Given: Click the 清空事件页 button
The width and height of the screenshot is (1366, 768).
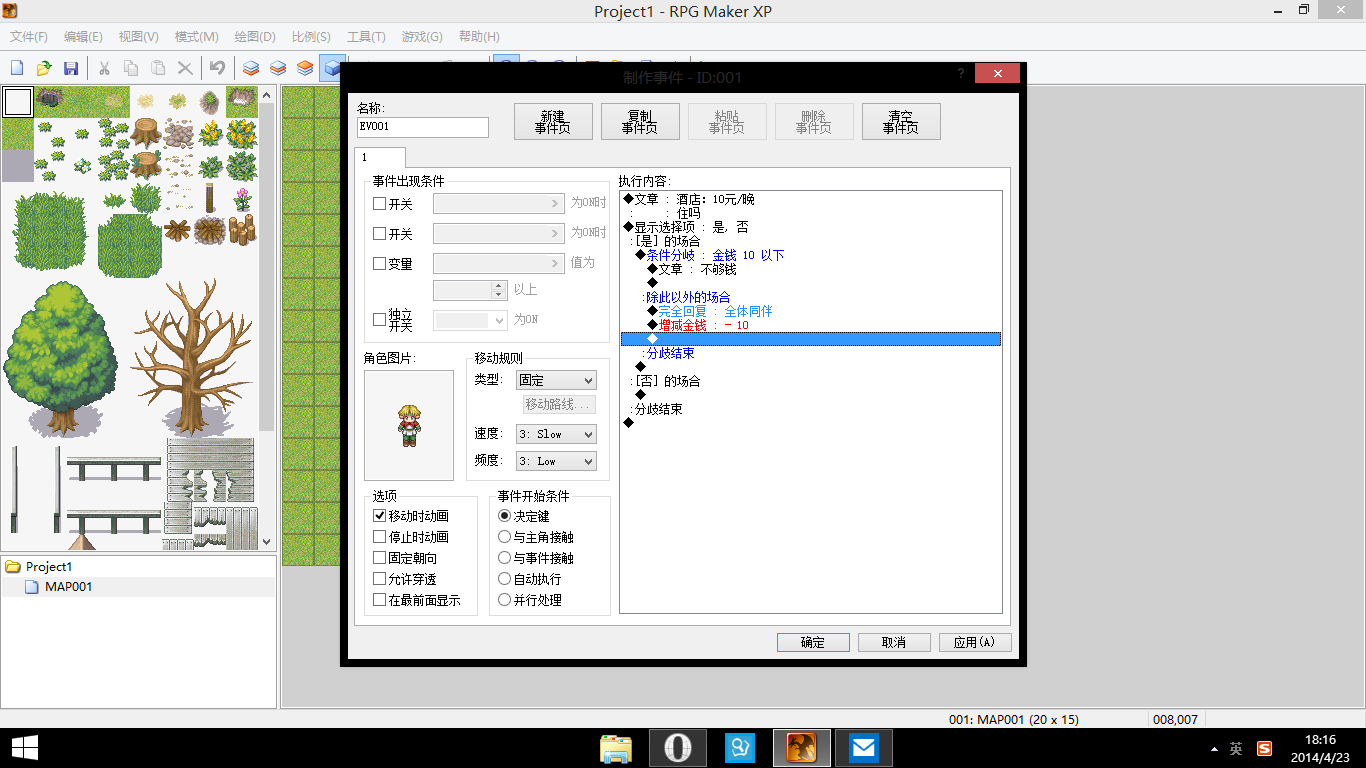Looking at the screenshot, I should (901, 122).
